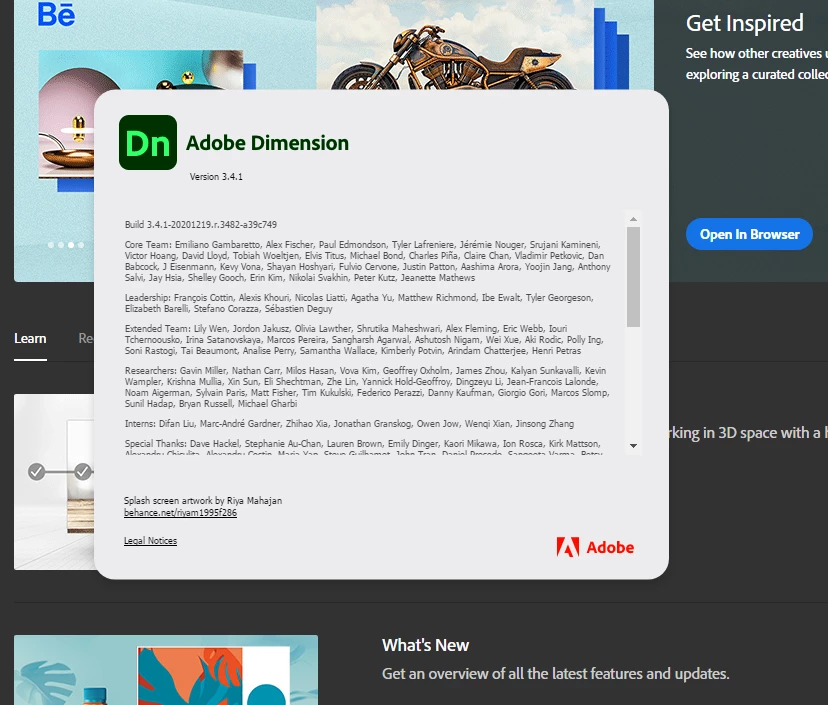Viewport: 828px width, 705px height.
Task: Click the Core Team credits paragraph
Action: pos(368,261)
